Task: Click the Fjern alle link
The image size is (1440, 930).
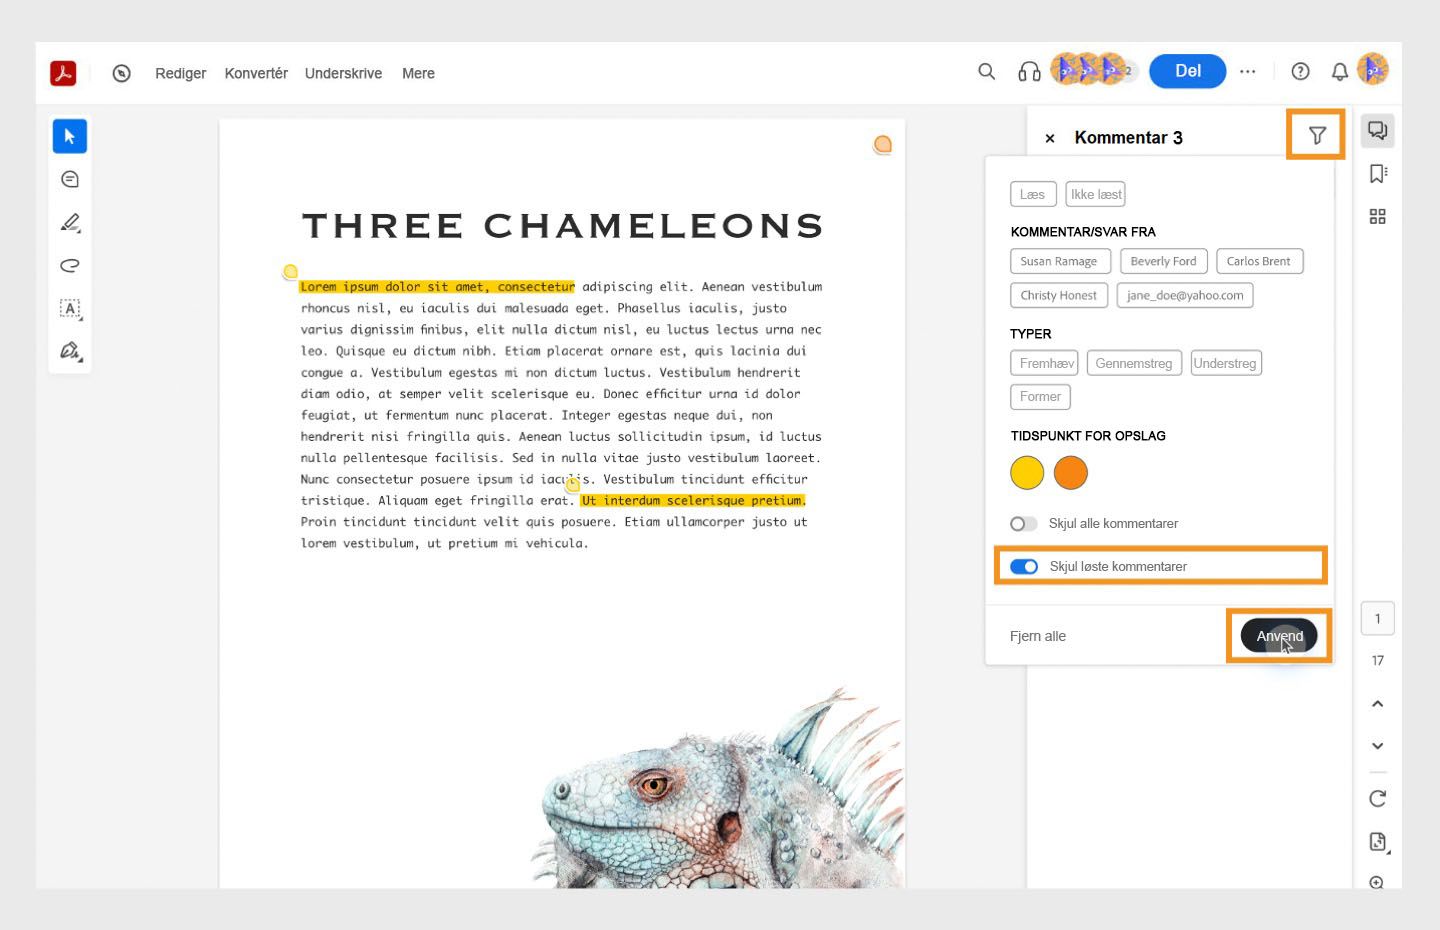Action: click(x=1038, y=636)
